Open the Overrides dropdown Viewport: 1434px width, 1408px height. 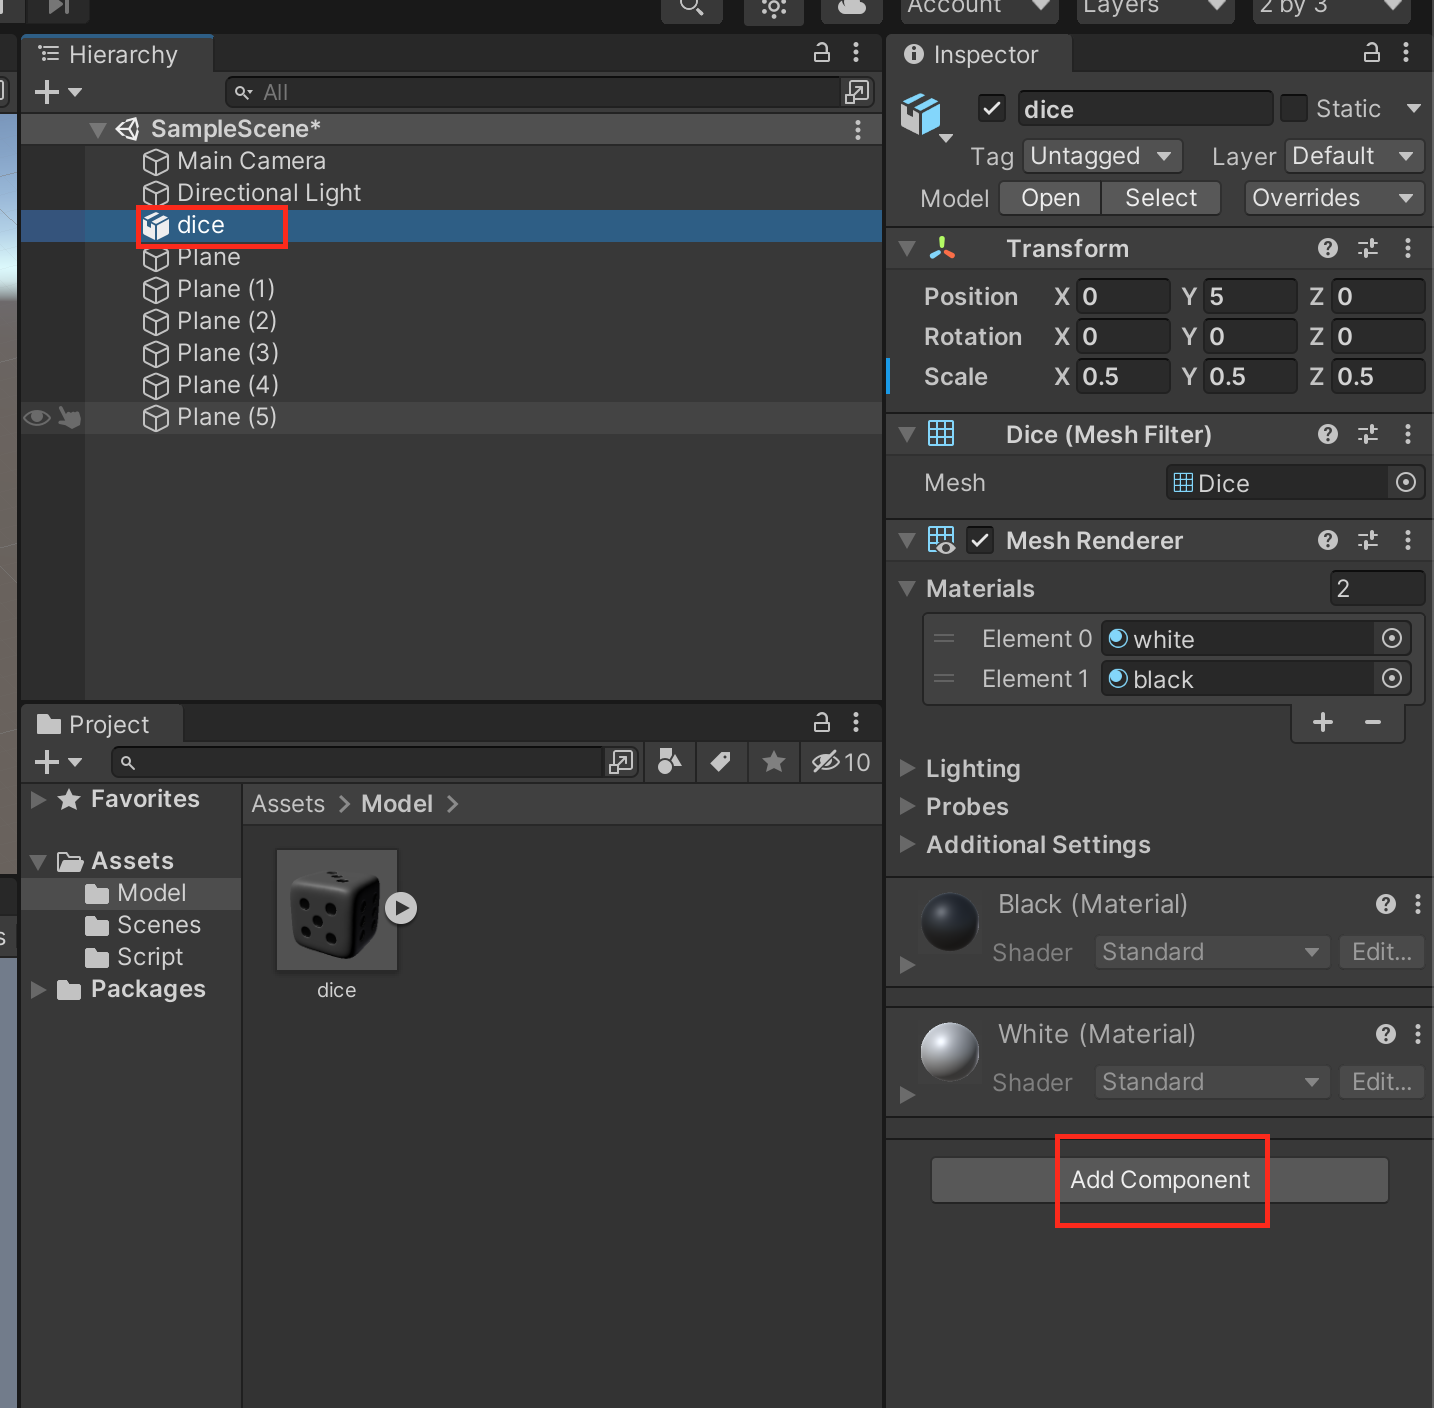pos(1333,198)
